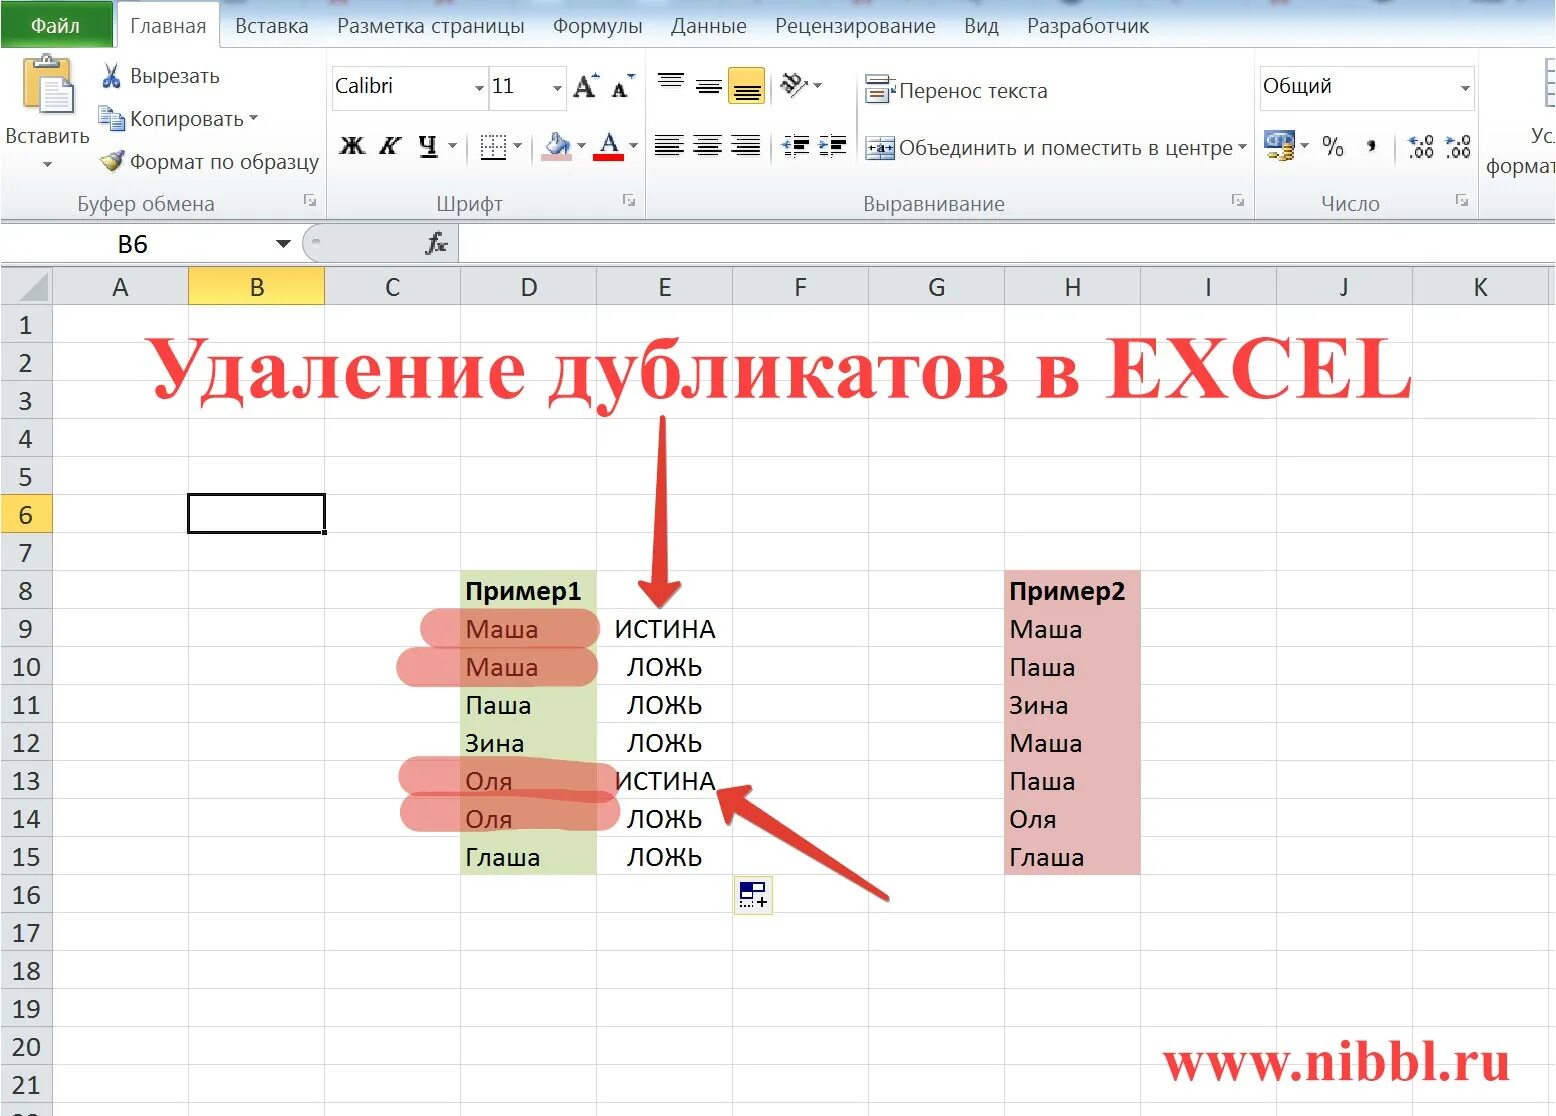Open the Файл (File) tab
This screenshot has width=1556, height=1116.
pos(55,26)
